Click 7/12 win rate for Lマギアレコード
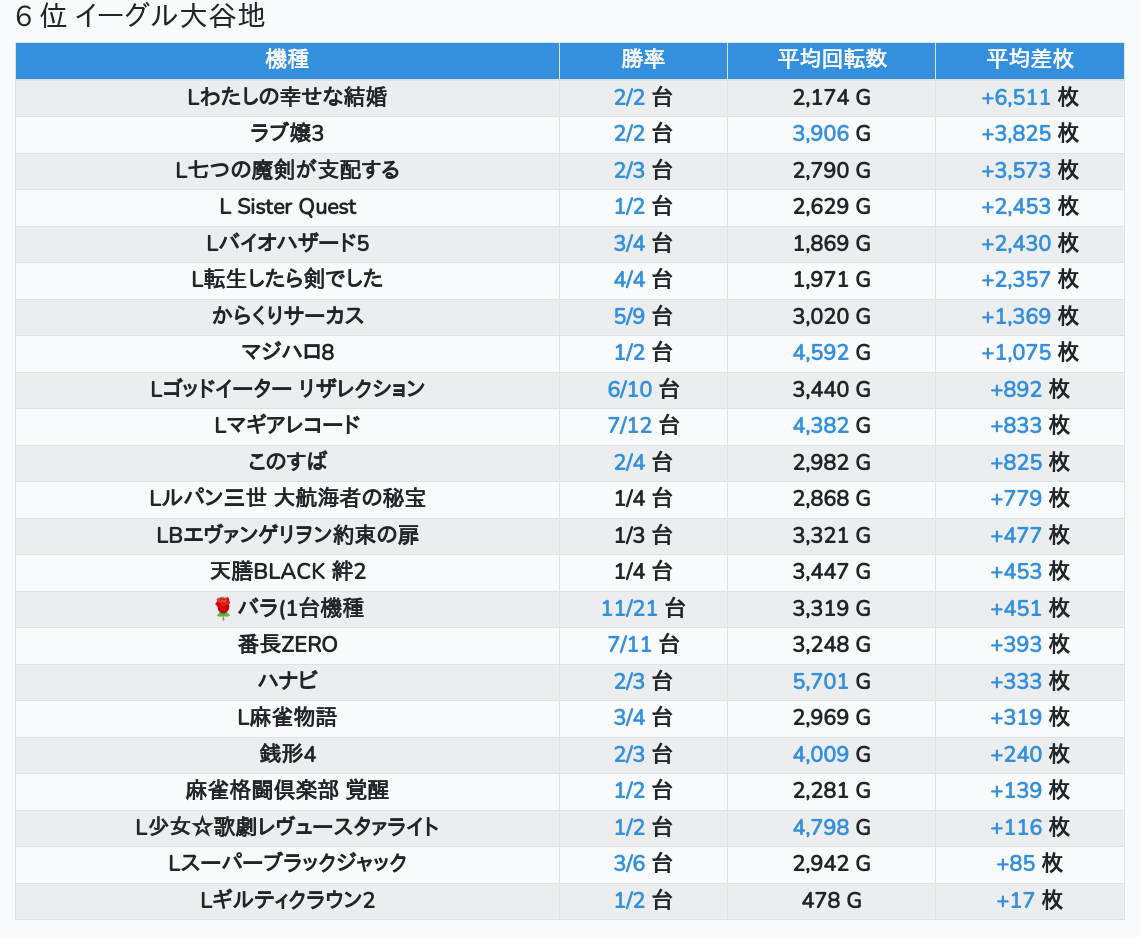Screen dimensions: 1140x937 click(630, 425)
